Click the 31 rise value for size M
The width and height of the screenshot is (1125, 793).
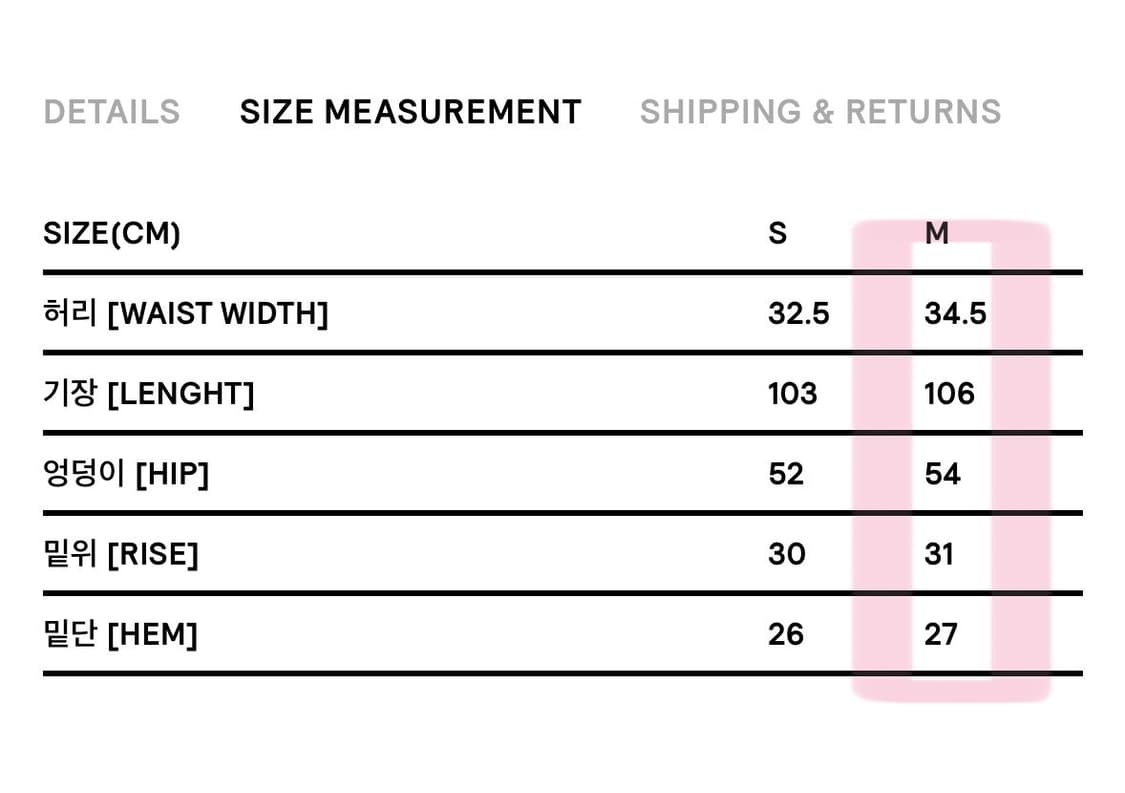pos(940,554)
